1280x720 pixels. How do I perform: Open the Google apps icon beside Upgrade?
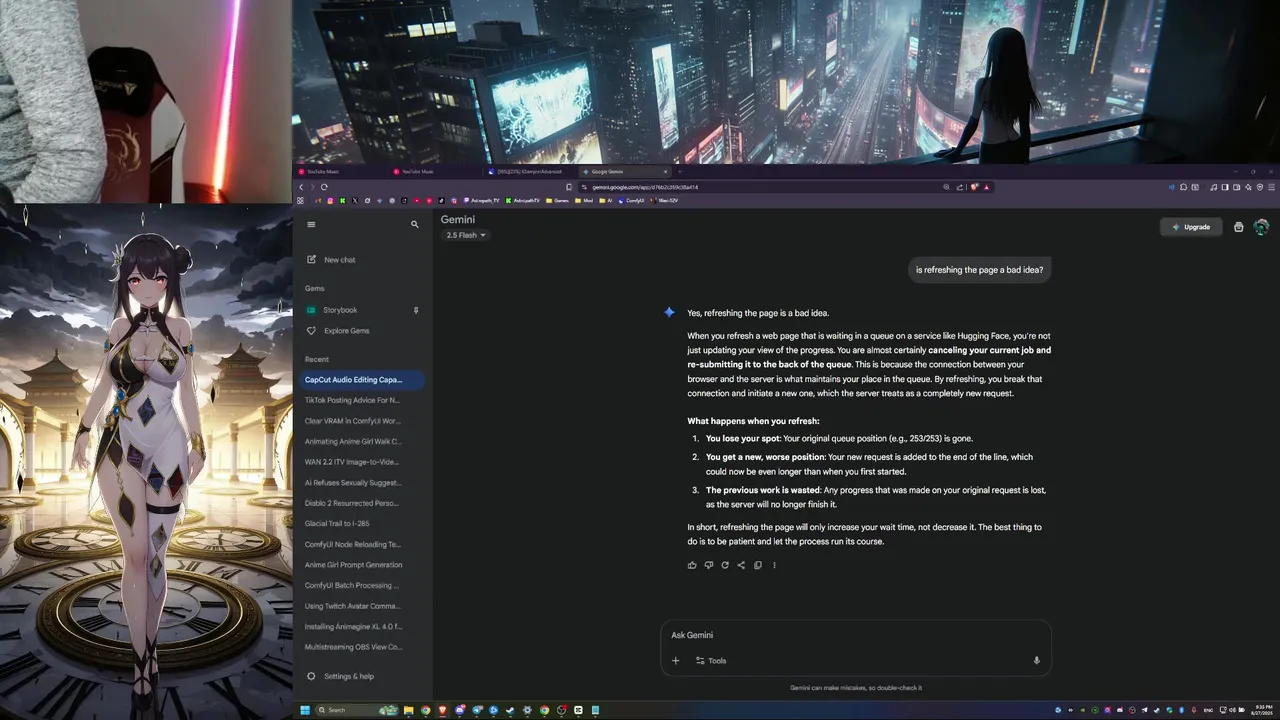coord(1238,227)
